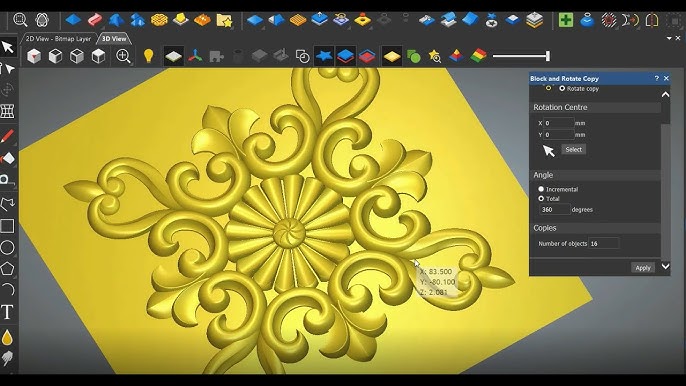Click the panel's up chevron arrow

(x=665, y=95)
